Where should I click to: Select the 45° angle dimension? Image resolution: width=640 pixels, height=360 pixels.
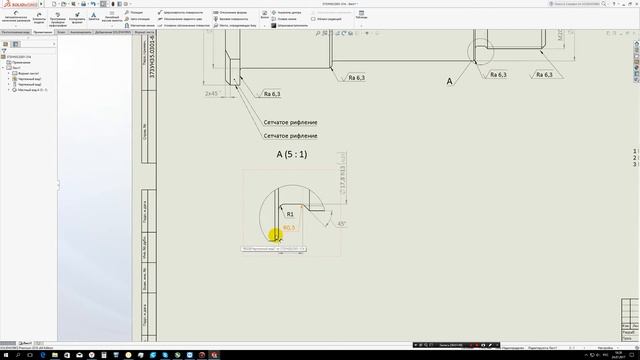click(x=342, y=224)
